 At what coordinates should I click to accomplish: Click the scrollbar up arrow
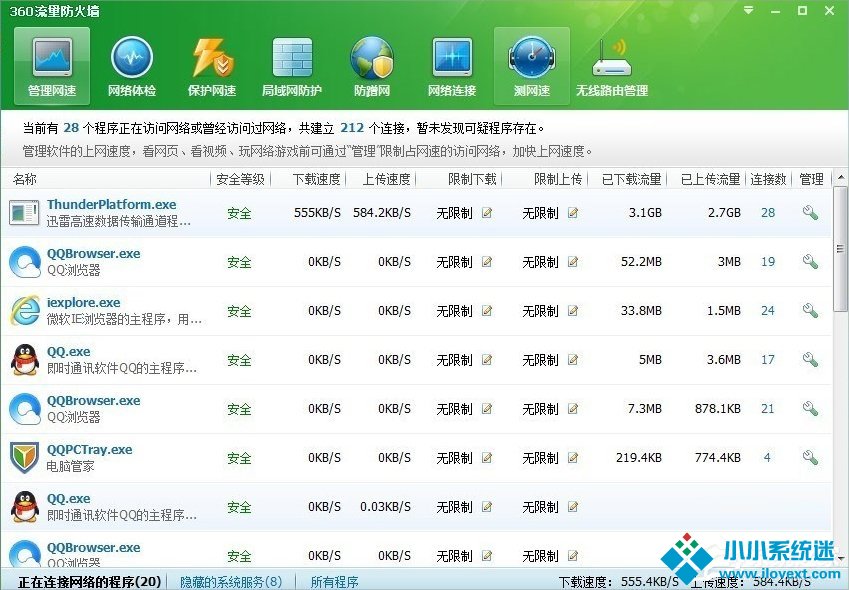point(840,178)
